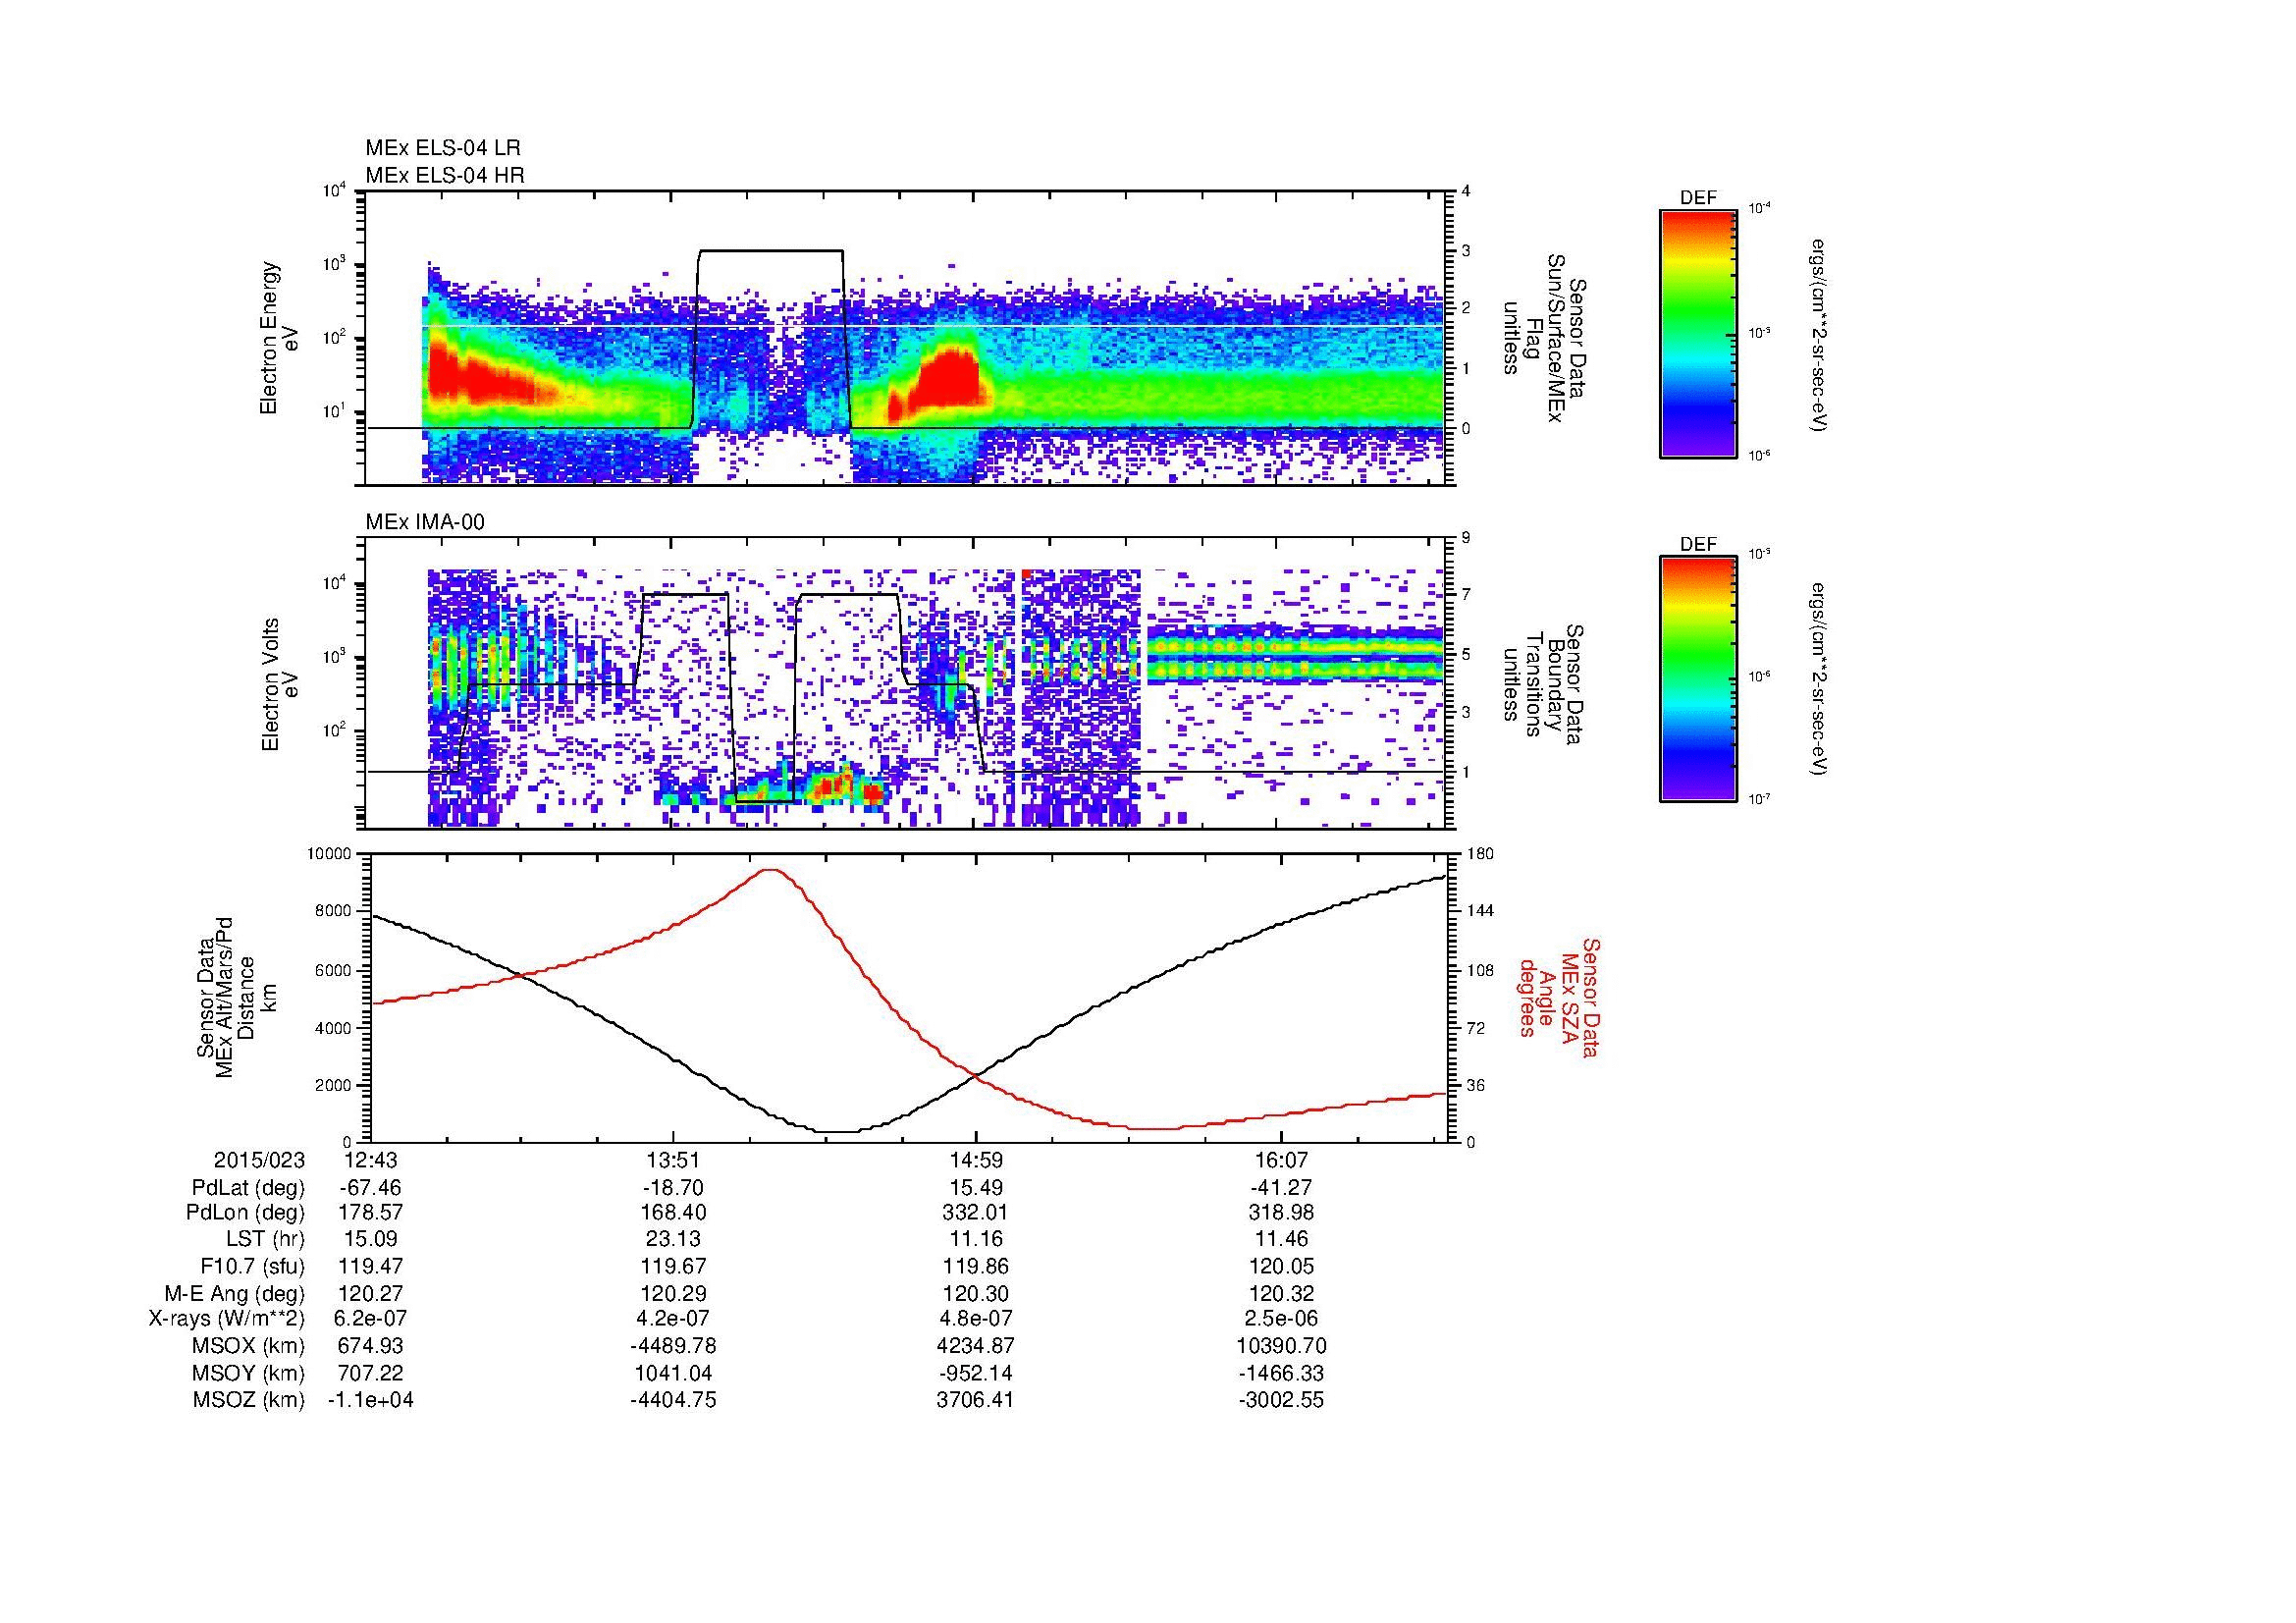The width and height of the screenshot is (2296, 1623).
Task: Click the 'PdLat (deg)' row label
Action: click(x=249, y=1188)
